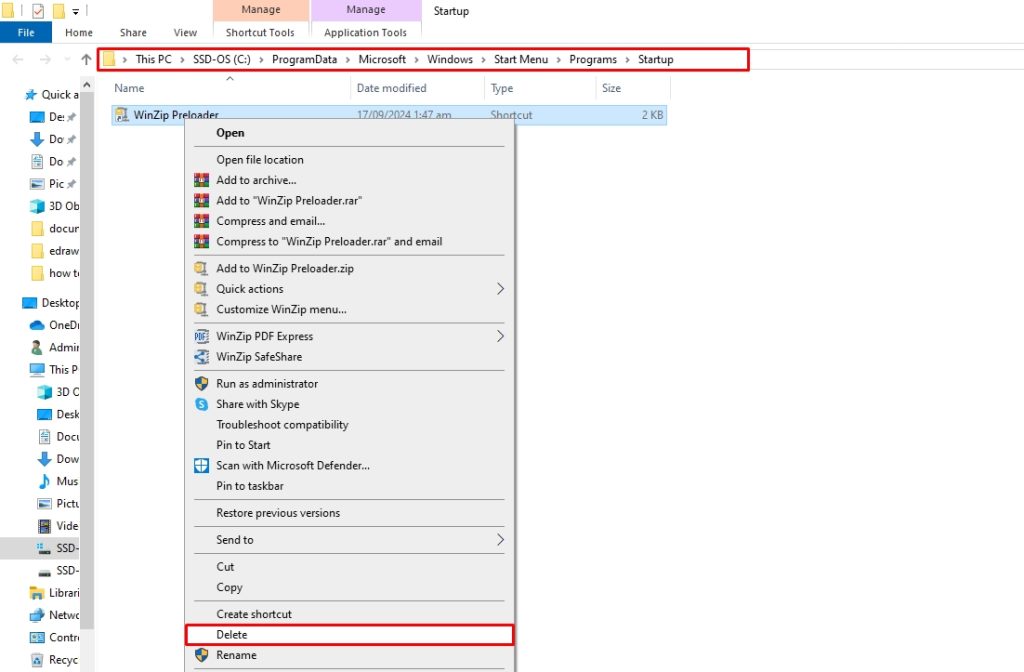The width and height of the screenshot is (1024, 672).
Task: Click Cut in context menu
Action: click(349, 567)
